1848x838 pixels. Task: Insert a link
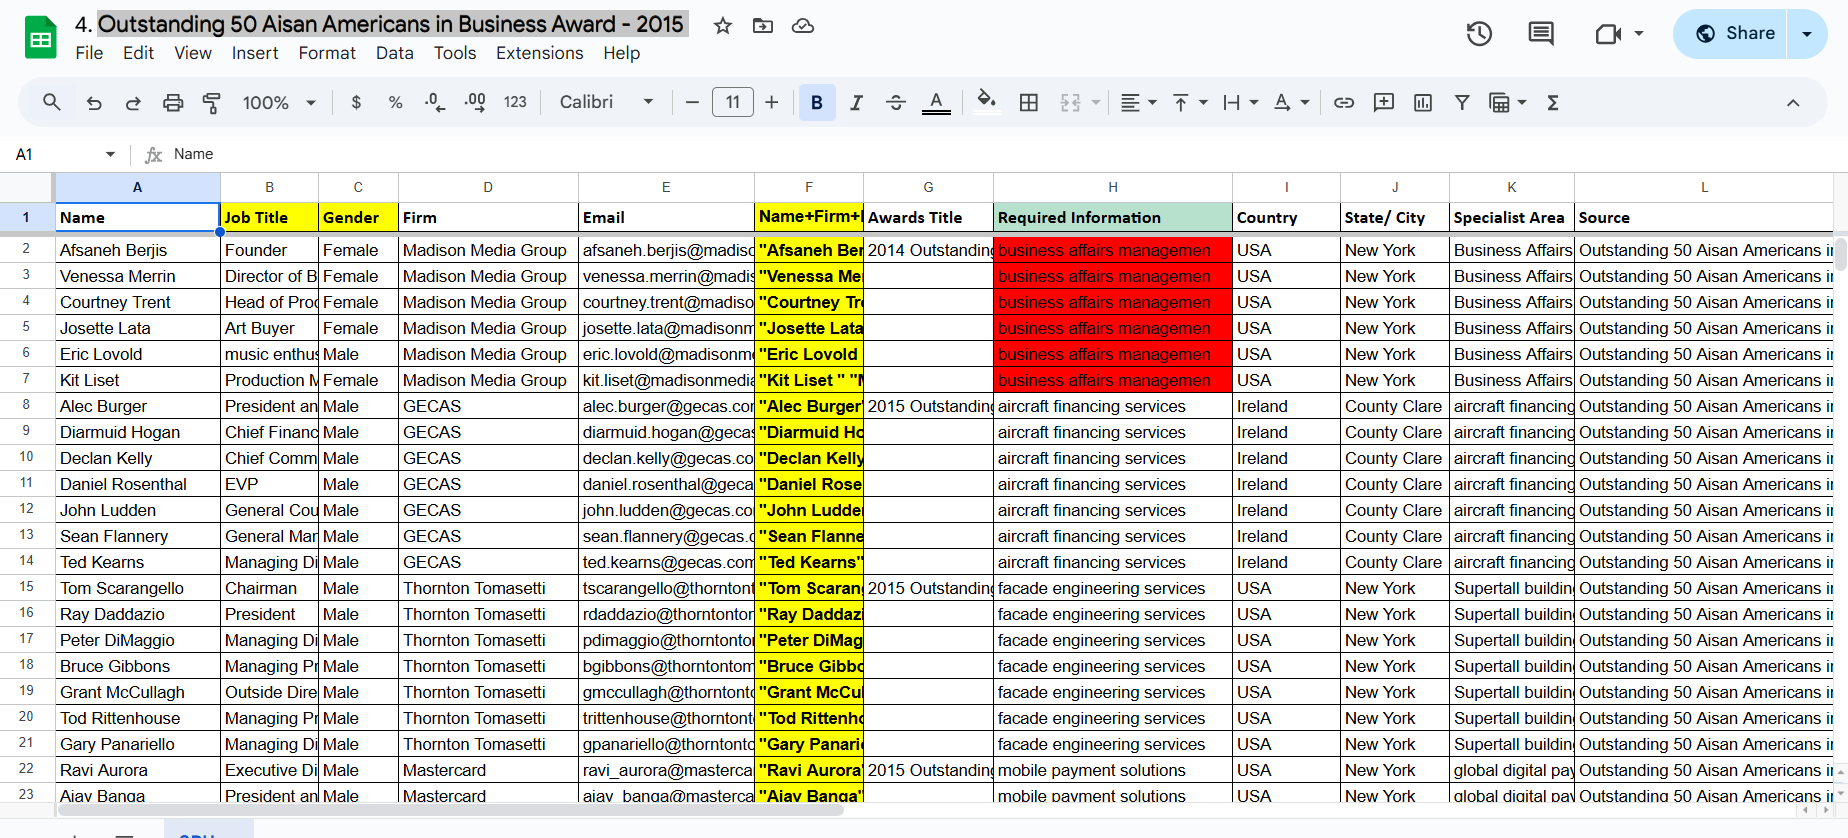coord(1344,102)
